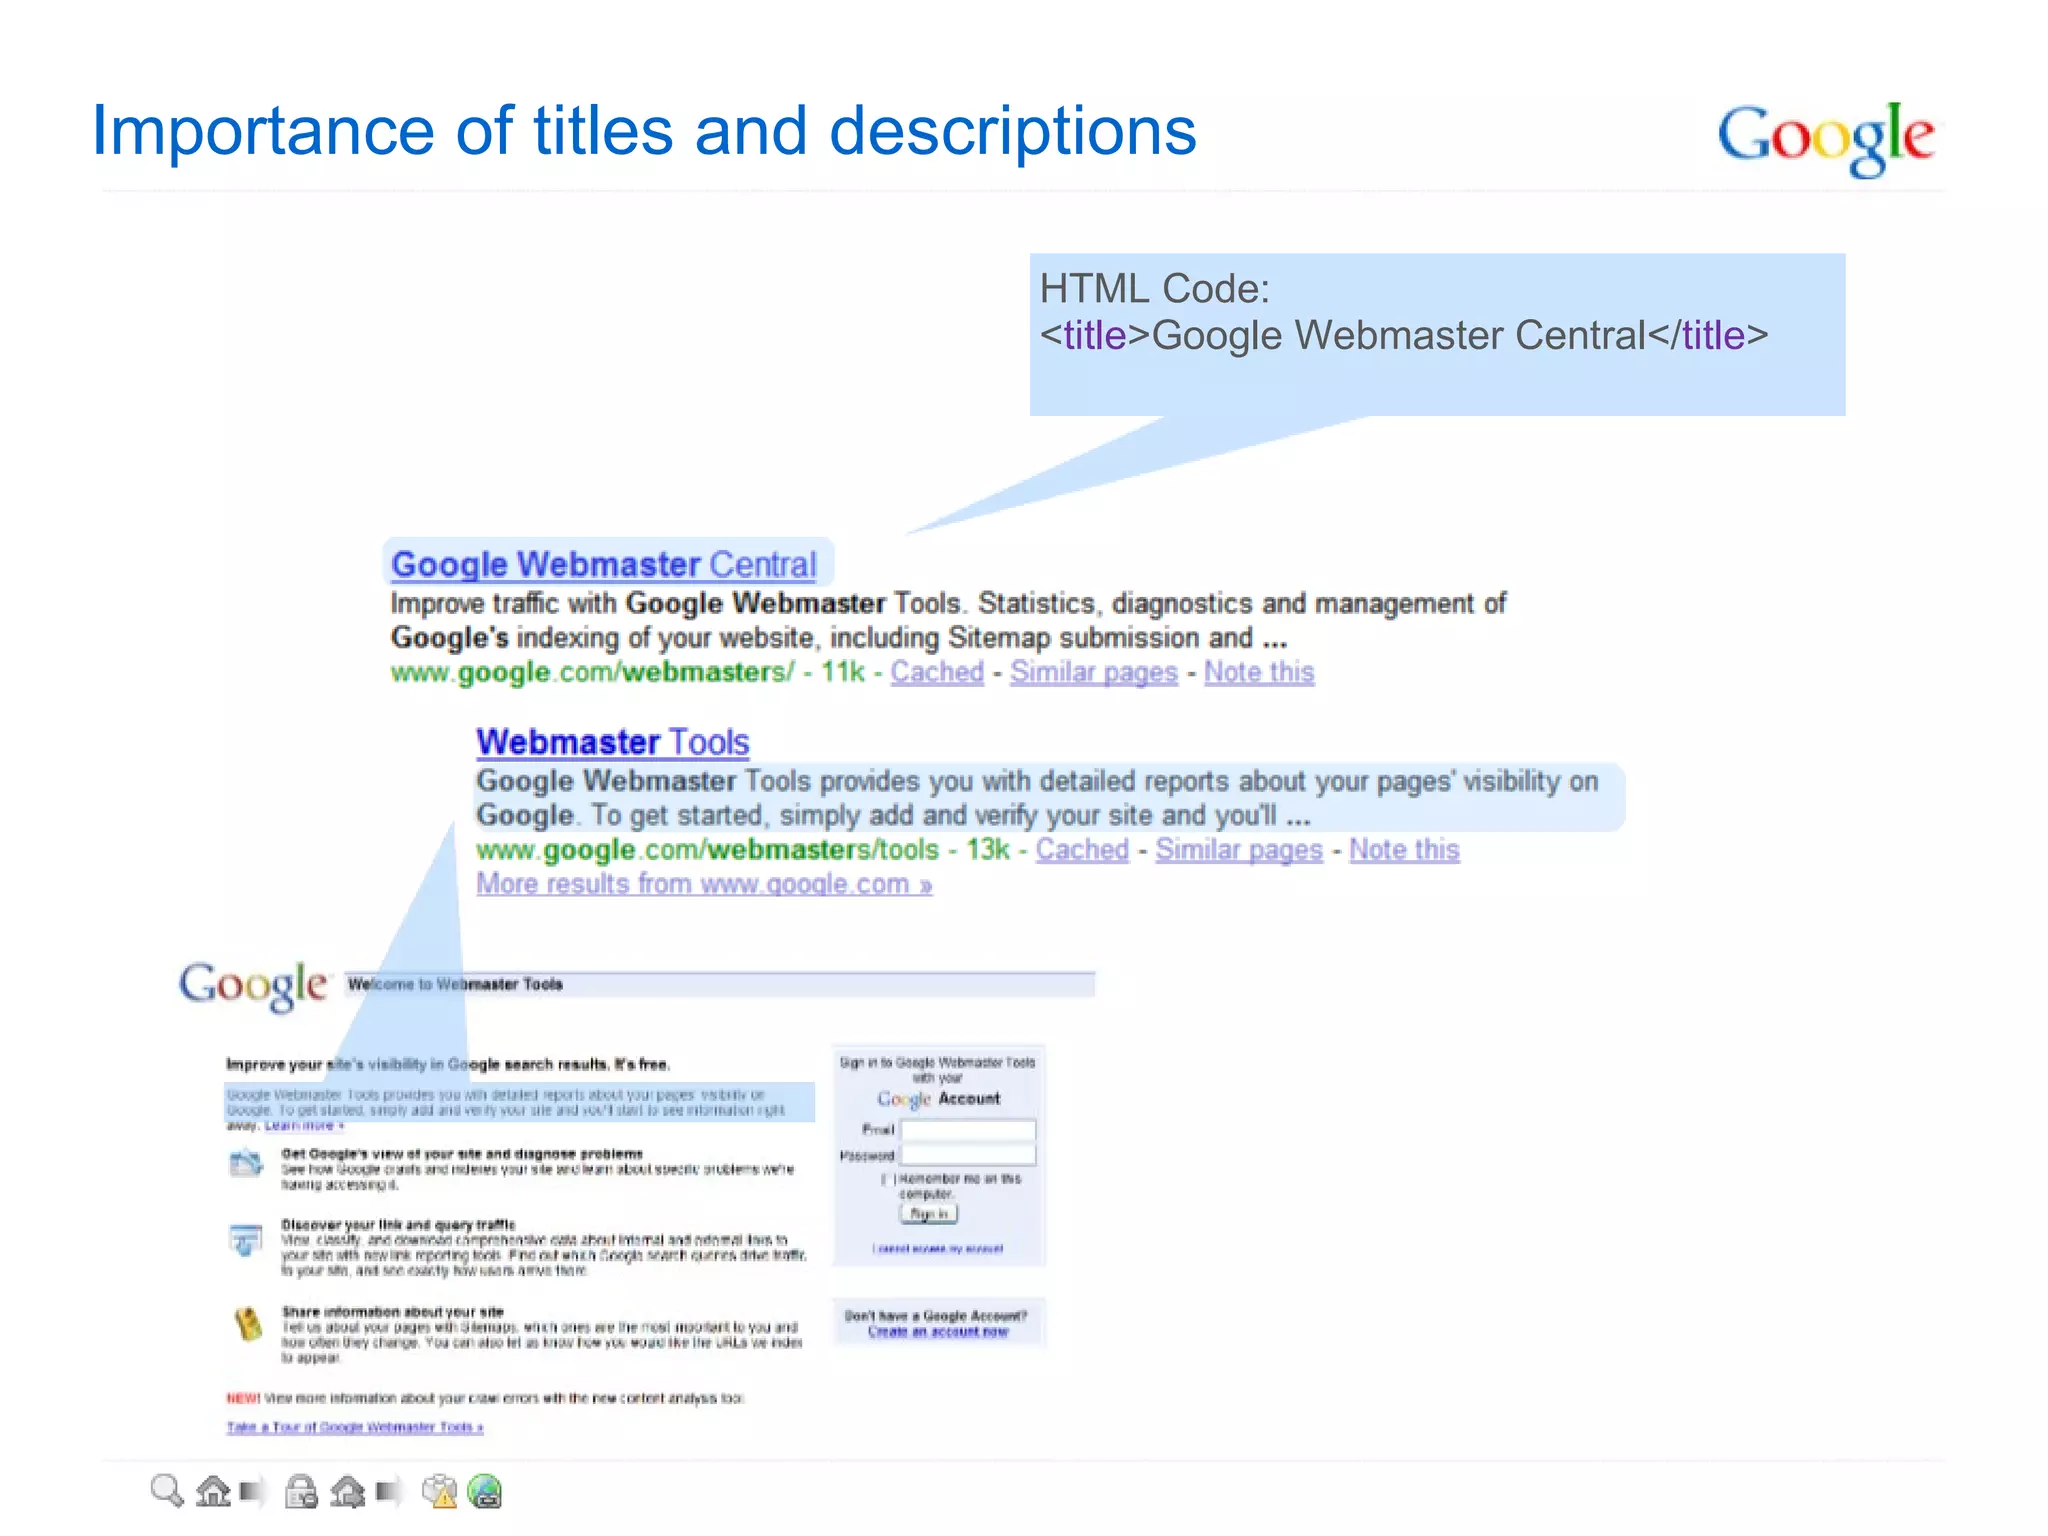Click Create an account now link

938,1332
